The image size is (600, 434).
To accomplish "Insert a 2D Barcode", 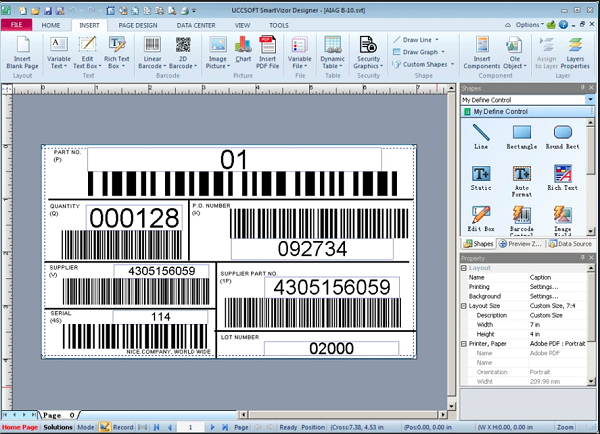I will pyautogui.click(x=183, y=53).
